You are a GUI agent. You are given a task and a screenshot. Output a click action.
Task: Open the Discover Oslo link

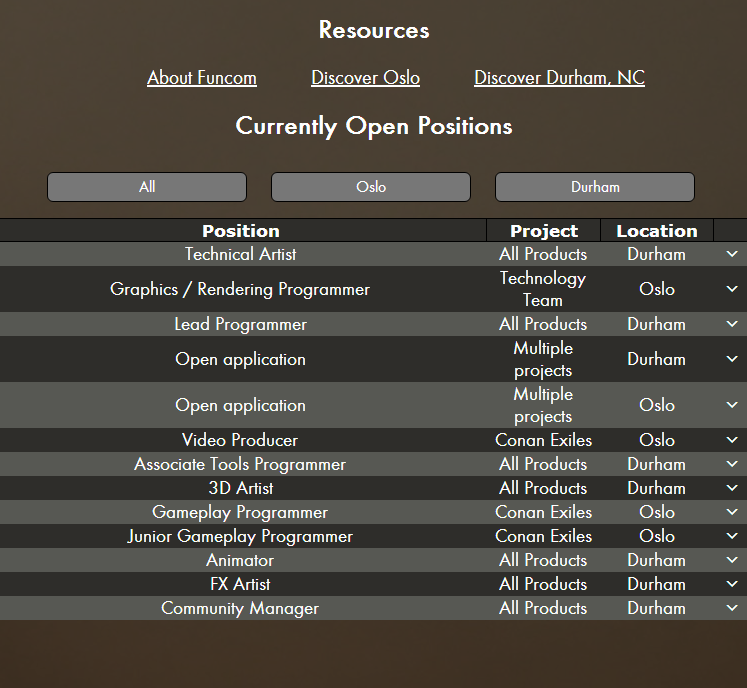(x=365, y=78)
